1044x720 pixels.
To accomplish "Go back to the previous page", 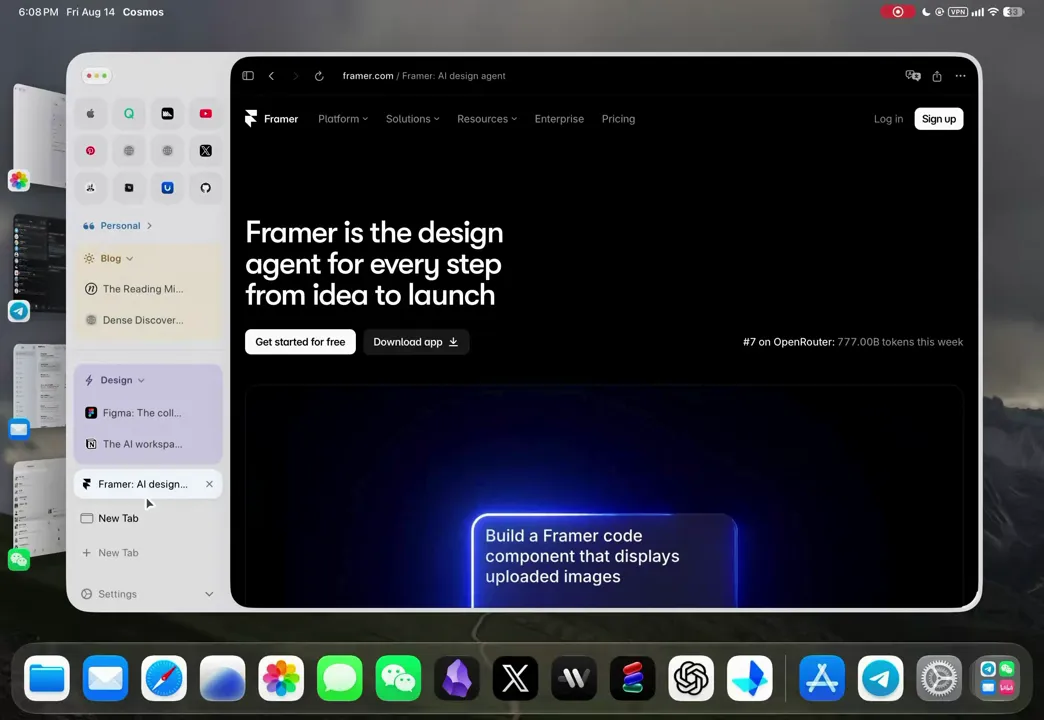I will (272, 76).
